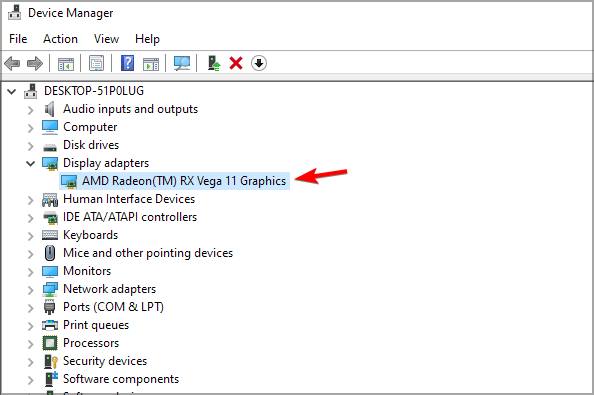Open the Action menu

pyautogui.click(x=60, y=39)
